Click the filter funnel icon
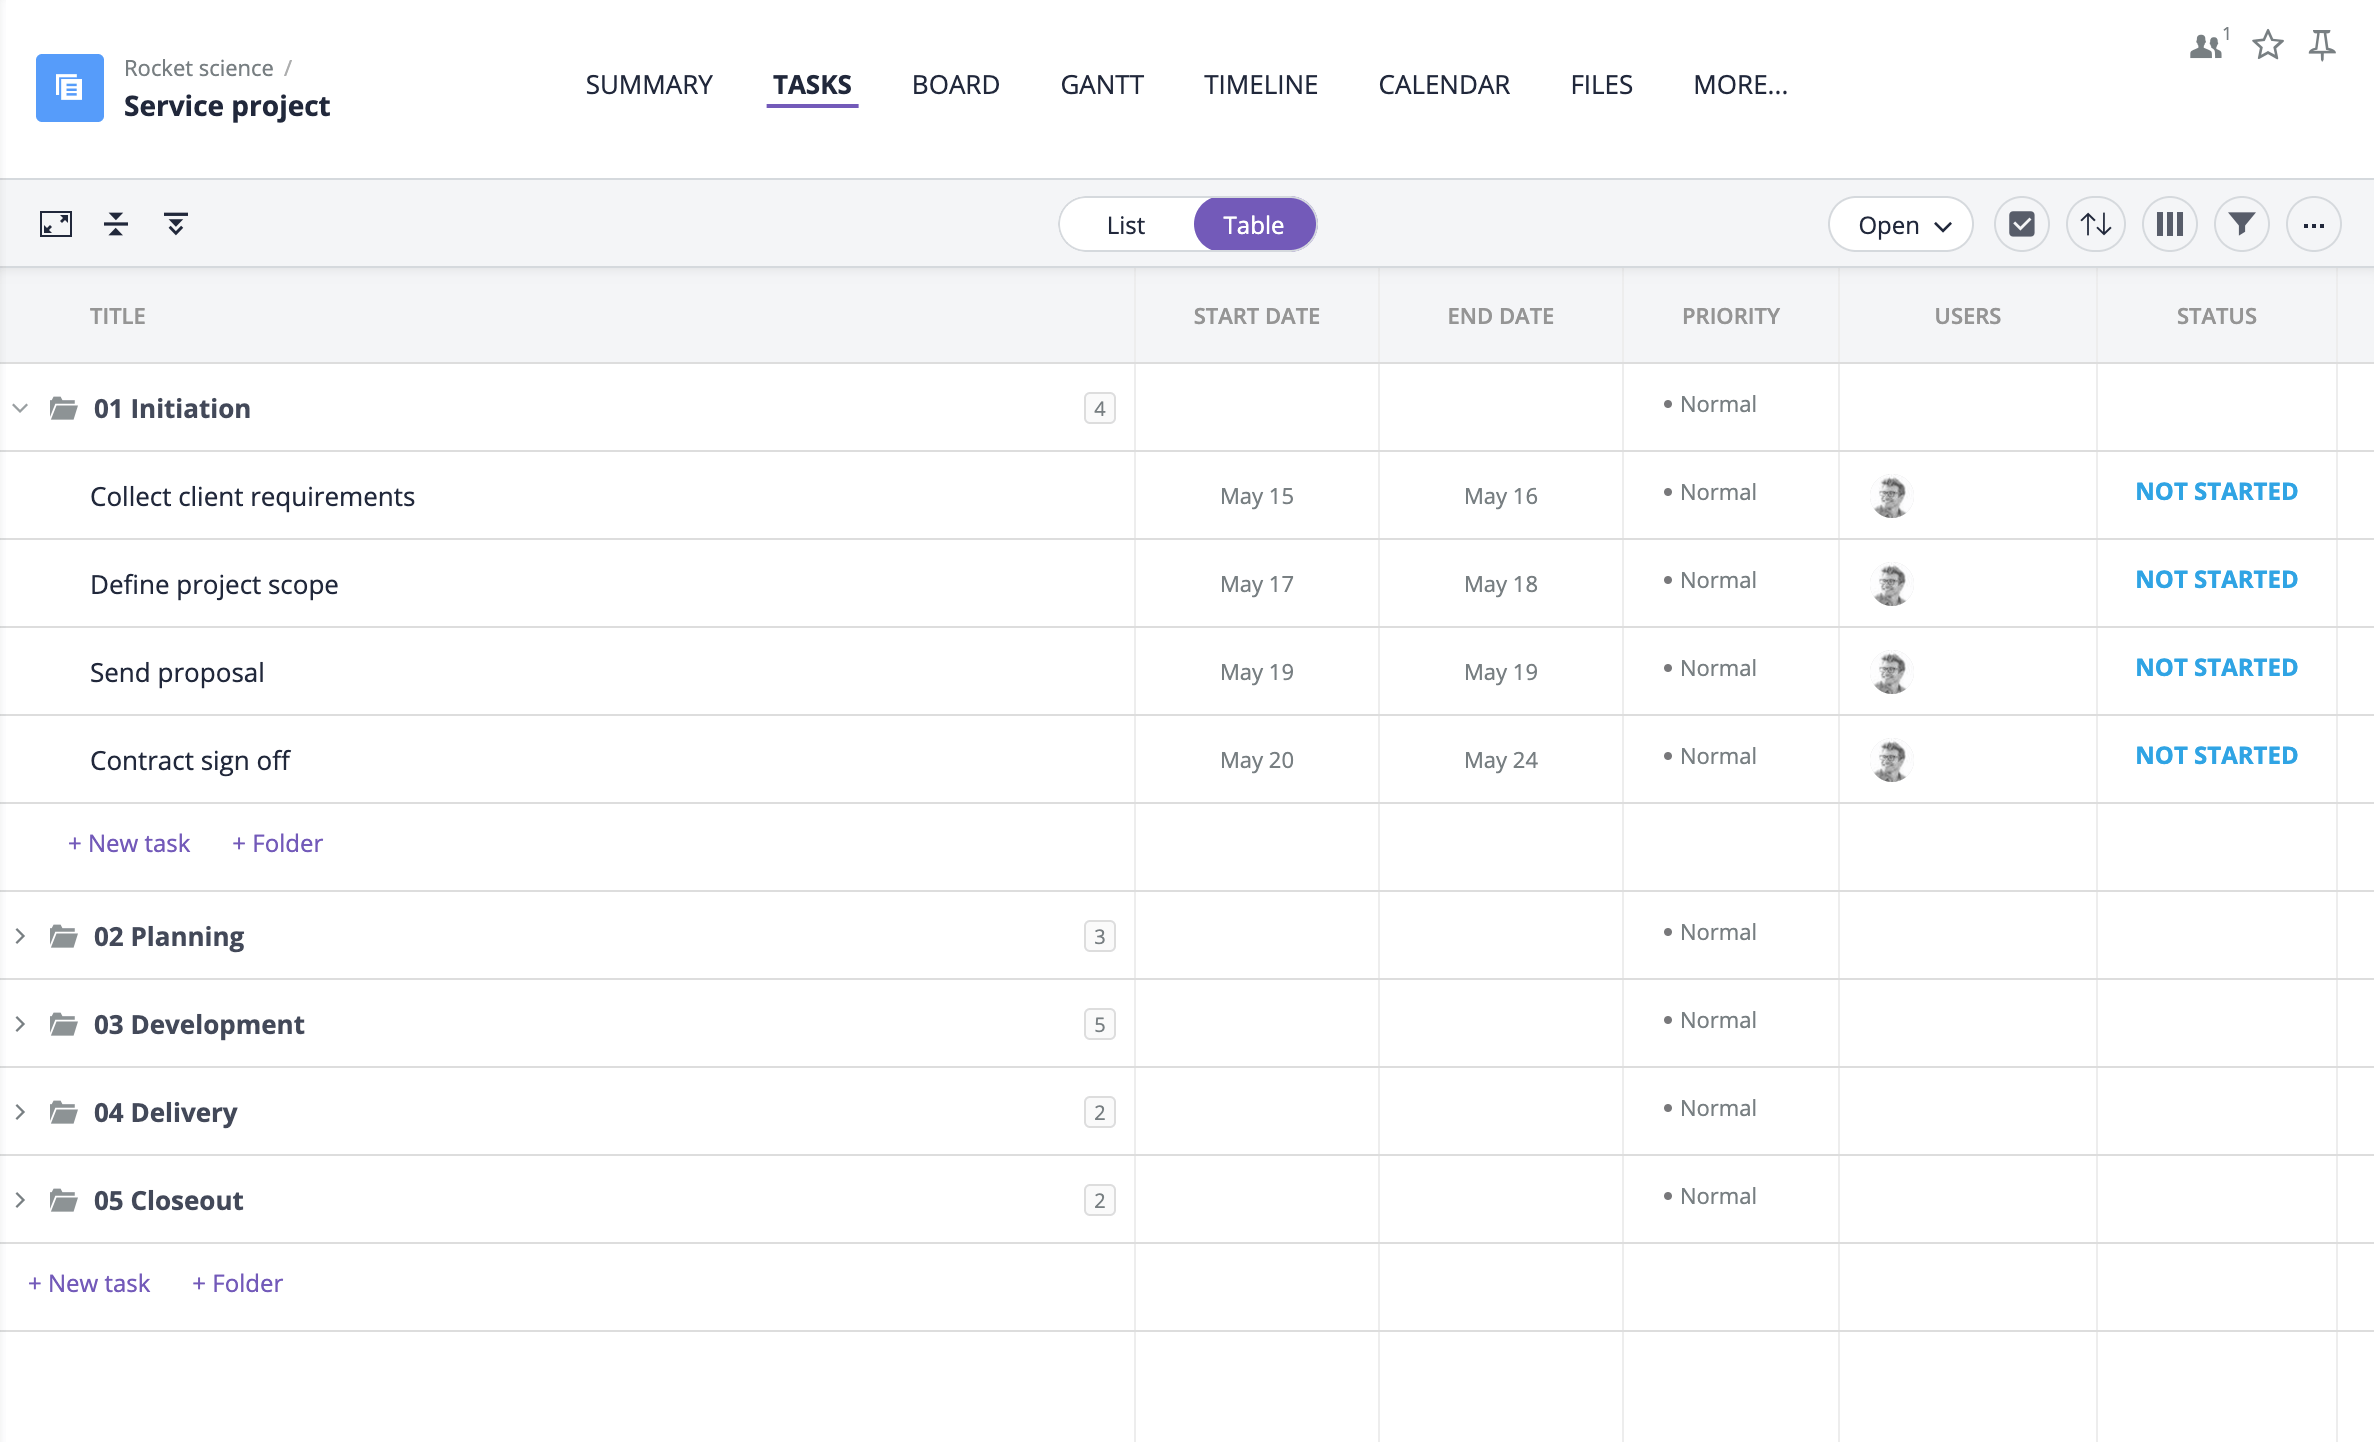The image size is (2374, 1442). coord(2242,224)
